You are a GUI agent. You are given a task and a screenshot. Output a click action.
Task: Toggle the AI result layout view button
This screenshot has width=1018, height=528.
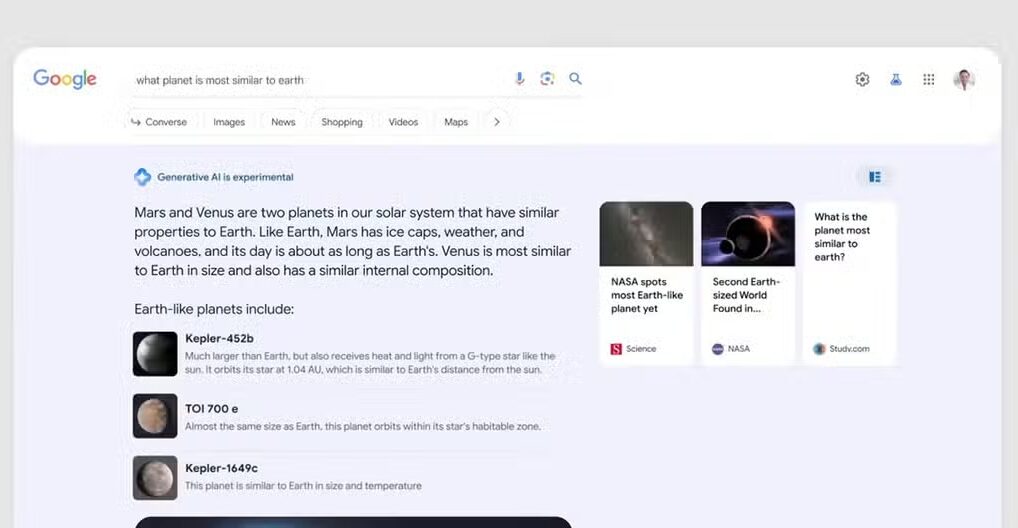tap(875, 177)
